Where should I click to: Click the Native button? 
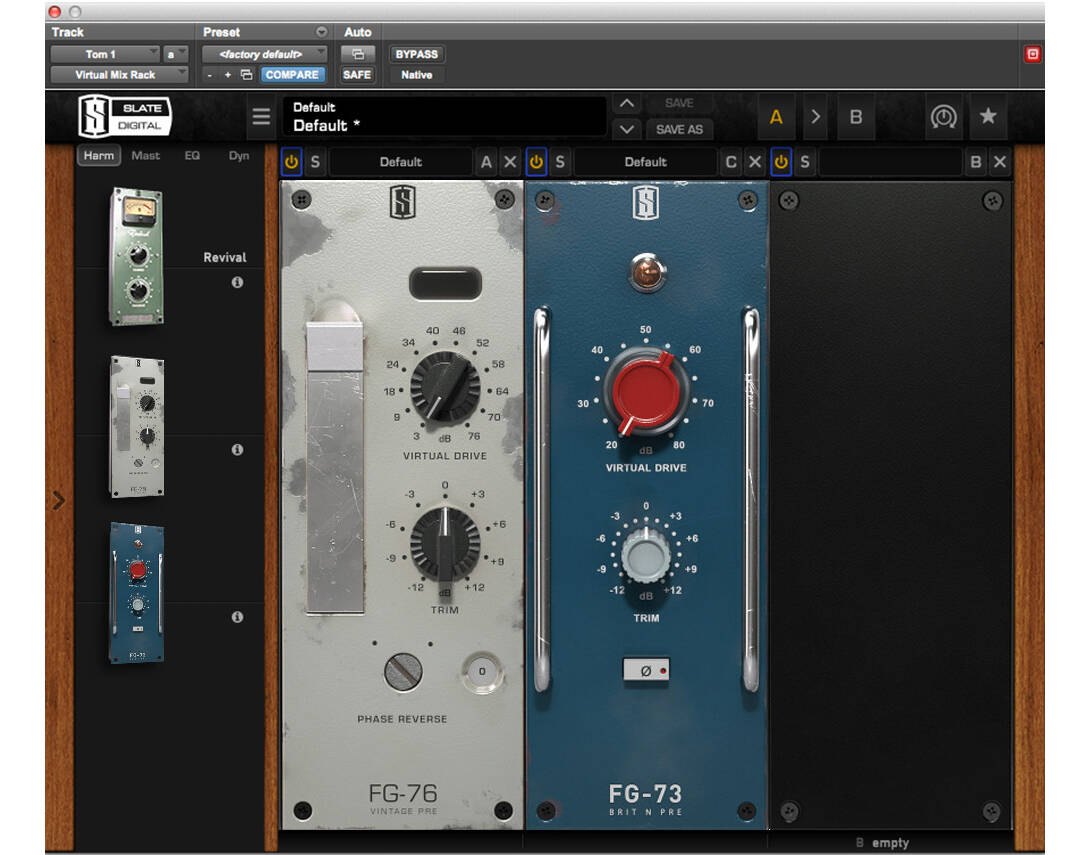click(x=416, y=74)
